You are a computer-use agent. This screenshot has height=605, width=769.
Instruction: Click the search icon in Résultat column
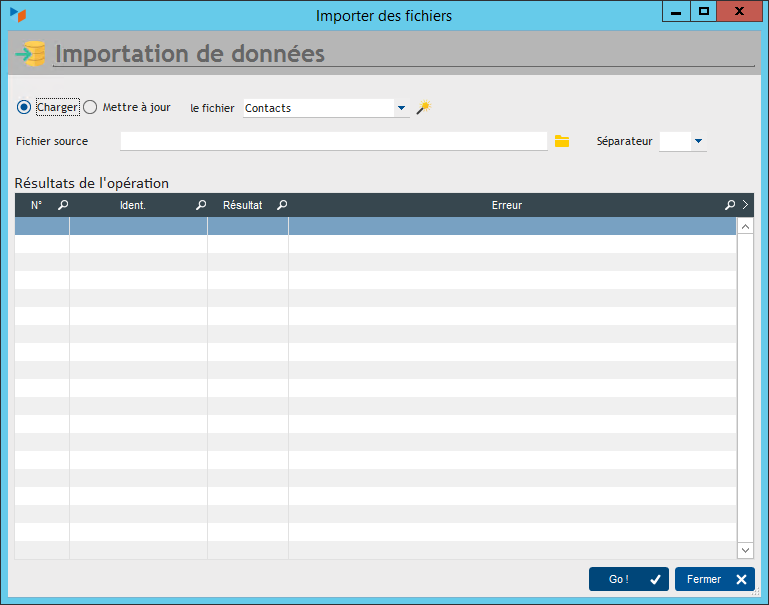pyautogui.click(x=282, y=205)
